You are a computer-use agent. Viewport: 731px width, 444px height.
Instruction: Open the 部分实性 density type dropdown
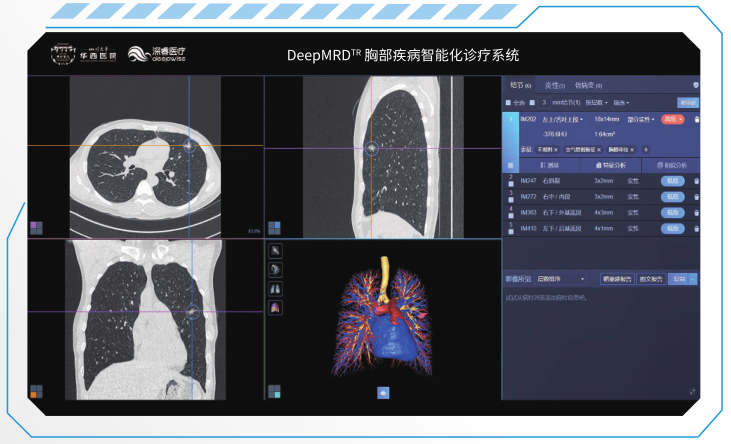point(641,119)
